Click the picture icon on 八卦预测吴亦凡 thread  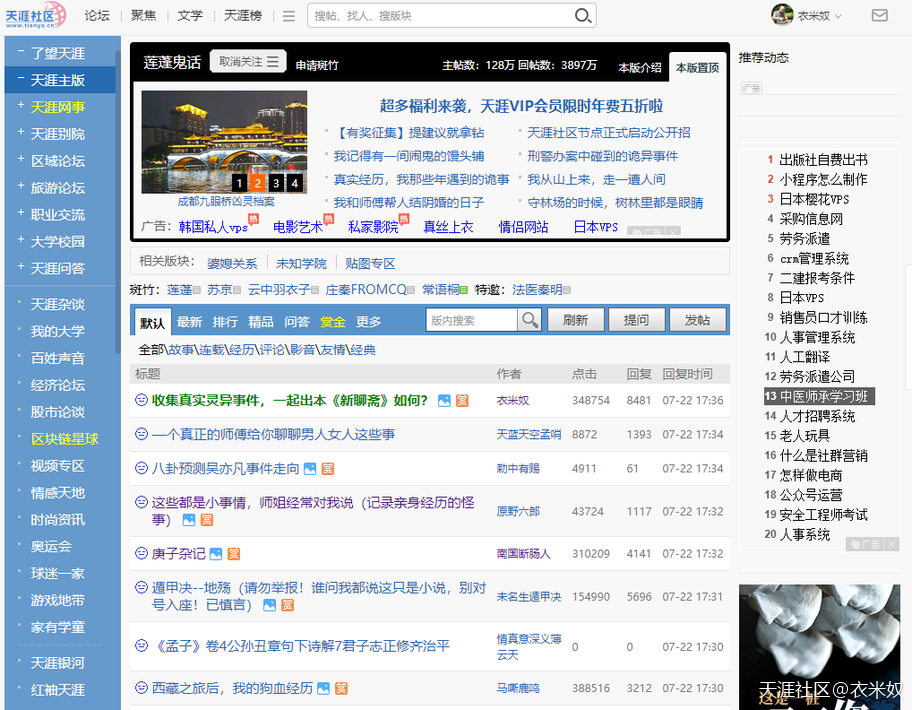[310, 469]
